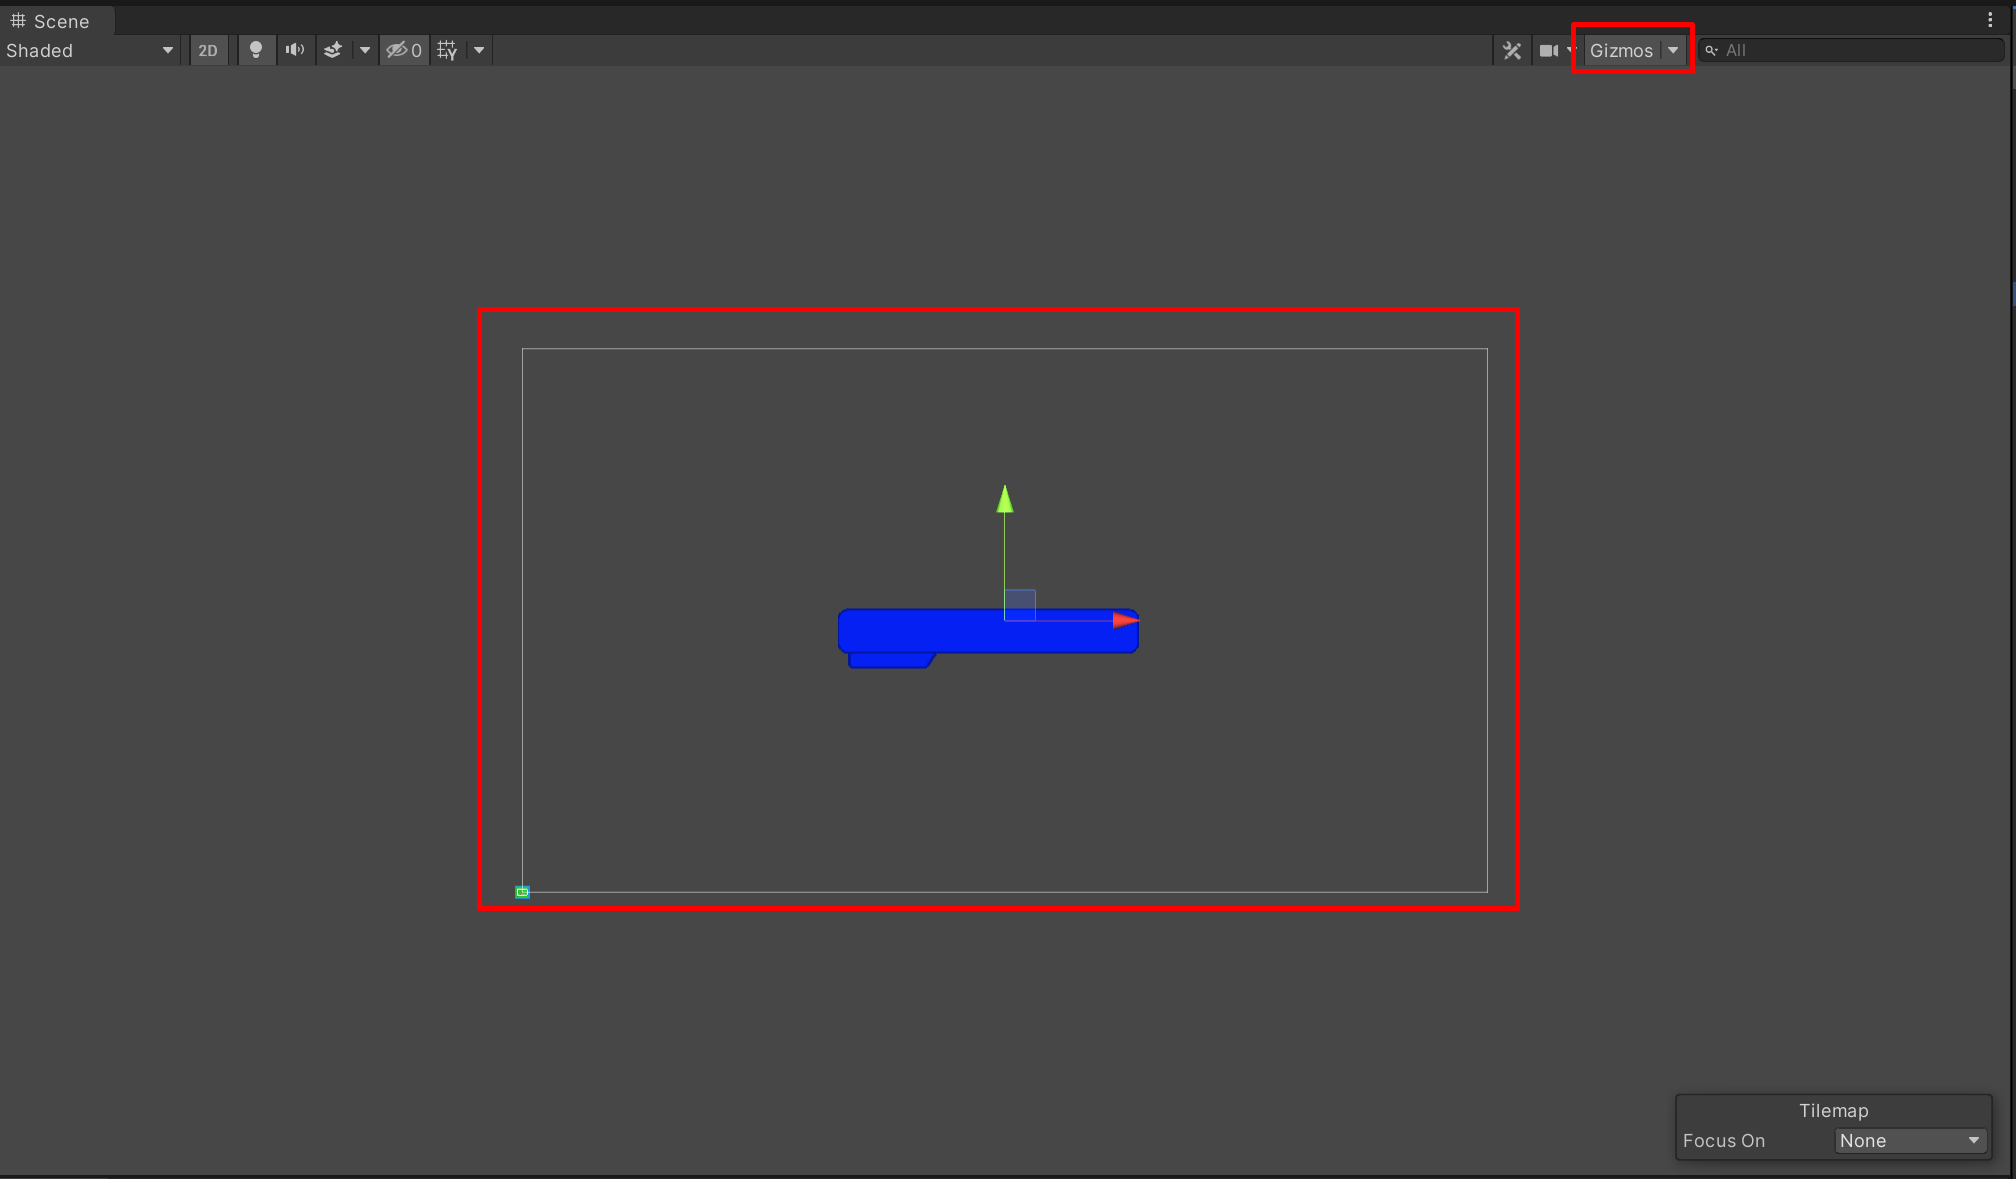The image size is (2016, 1179).
Task: Click the red X-axis arrow gizmo
Action: coord(1125,620)
